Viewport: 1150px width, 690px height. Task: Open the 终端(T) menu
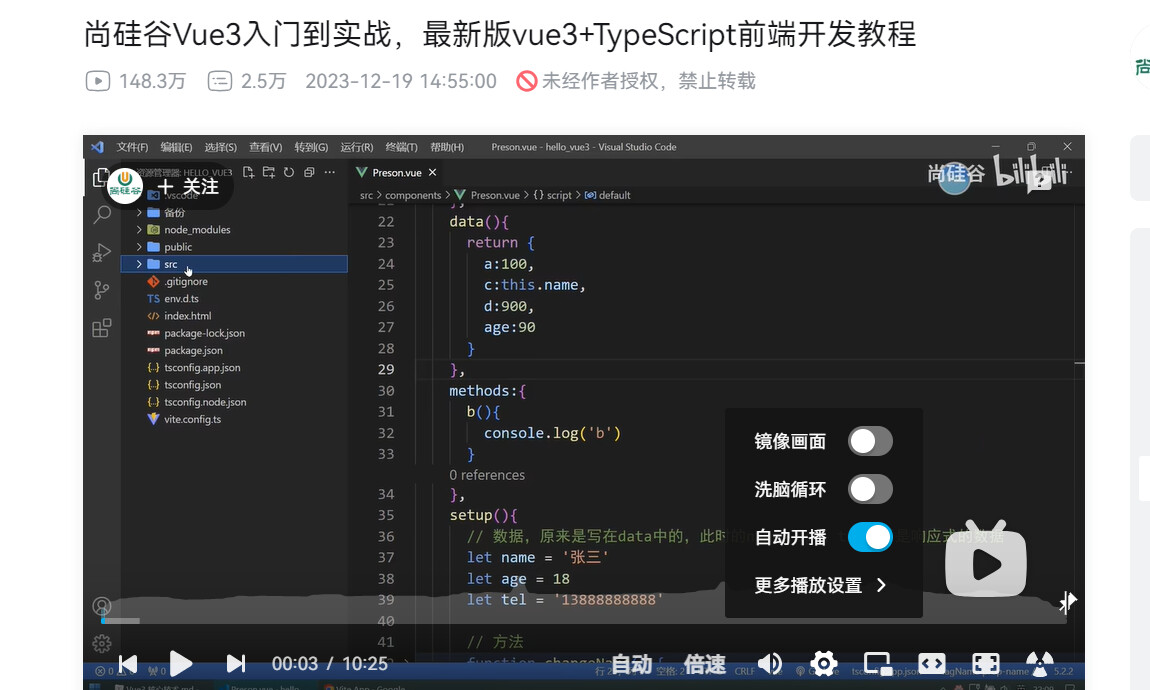click(401, 147)
